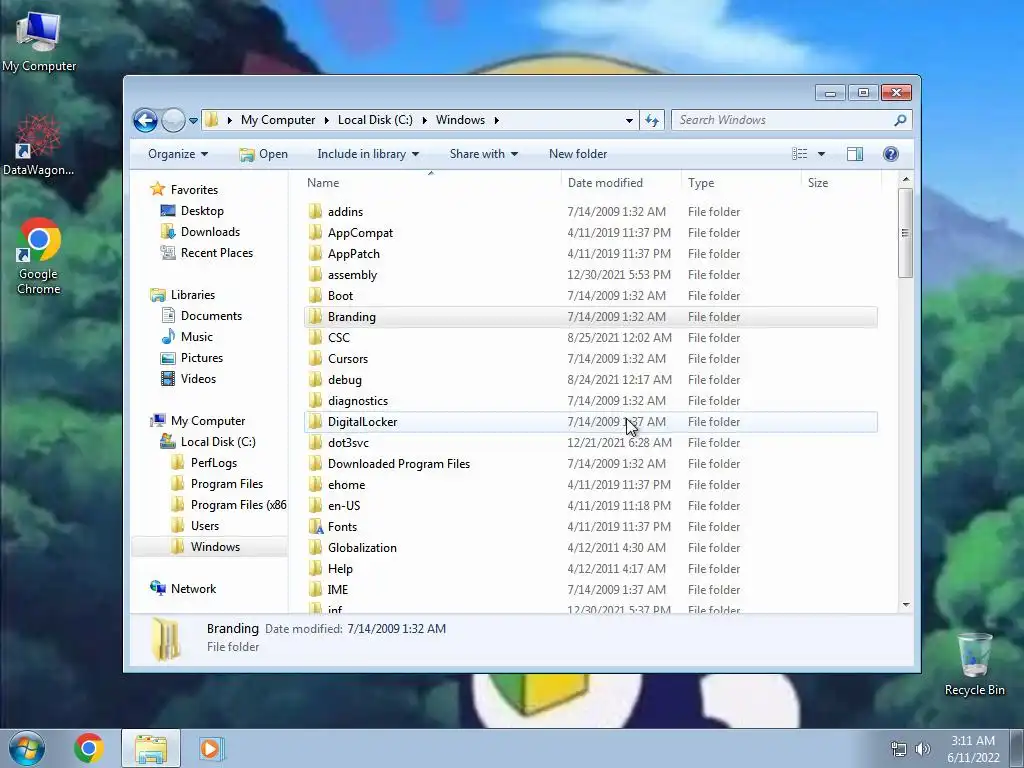Select the assembly folder icon

tap(315, 275)
